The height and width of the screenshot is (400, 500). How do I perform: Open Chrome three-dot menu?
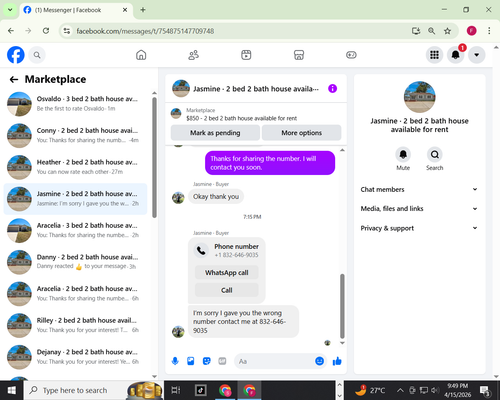pyautogui.click(x=489, y=31)
